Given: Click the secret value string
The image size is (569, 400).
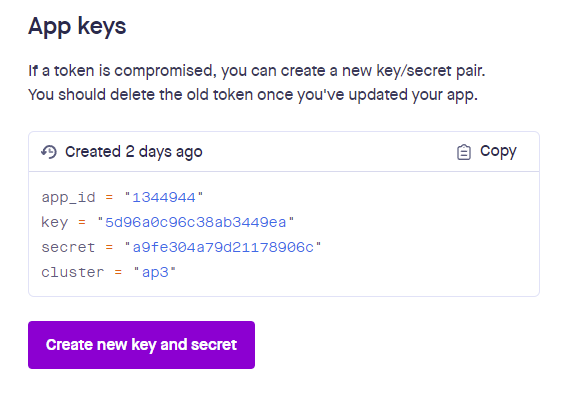Looking at the screenshot, I should 223,248.
